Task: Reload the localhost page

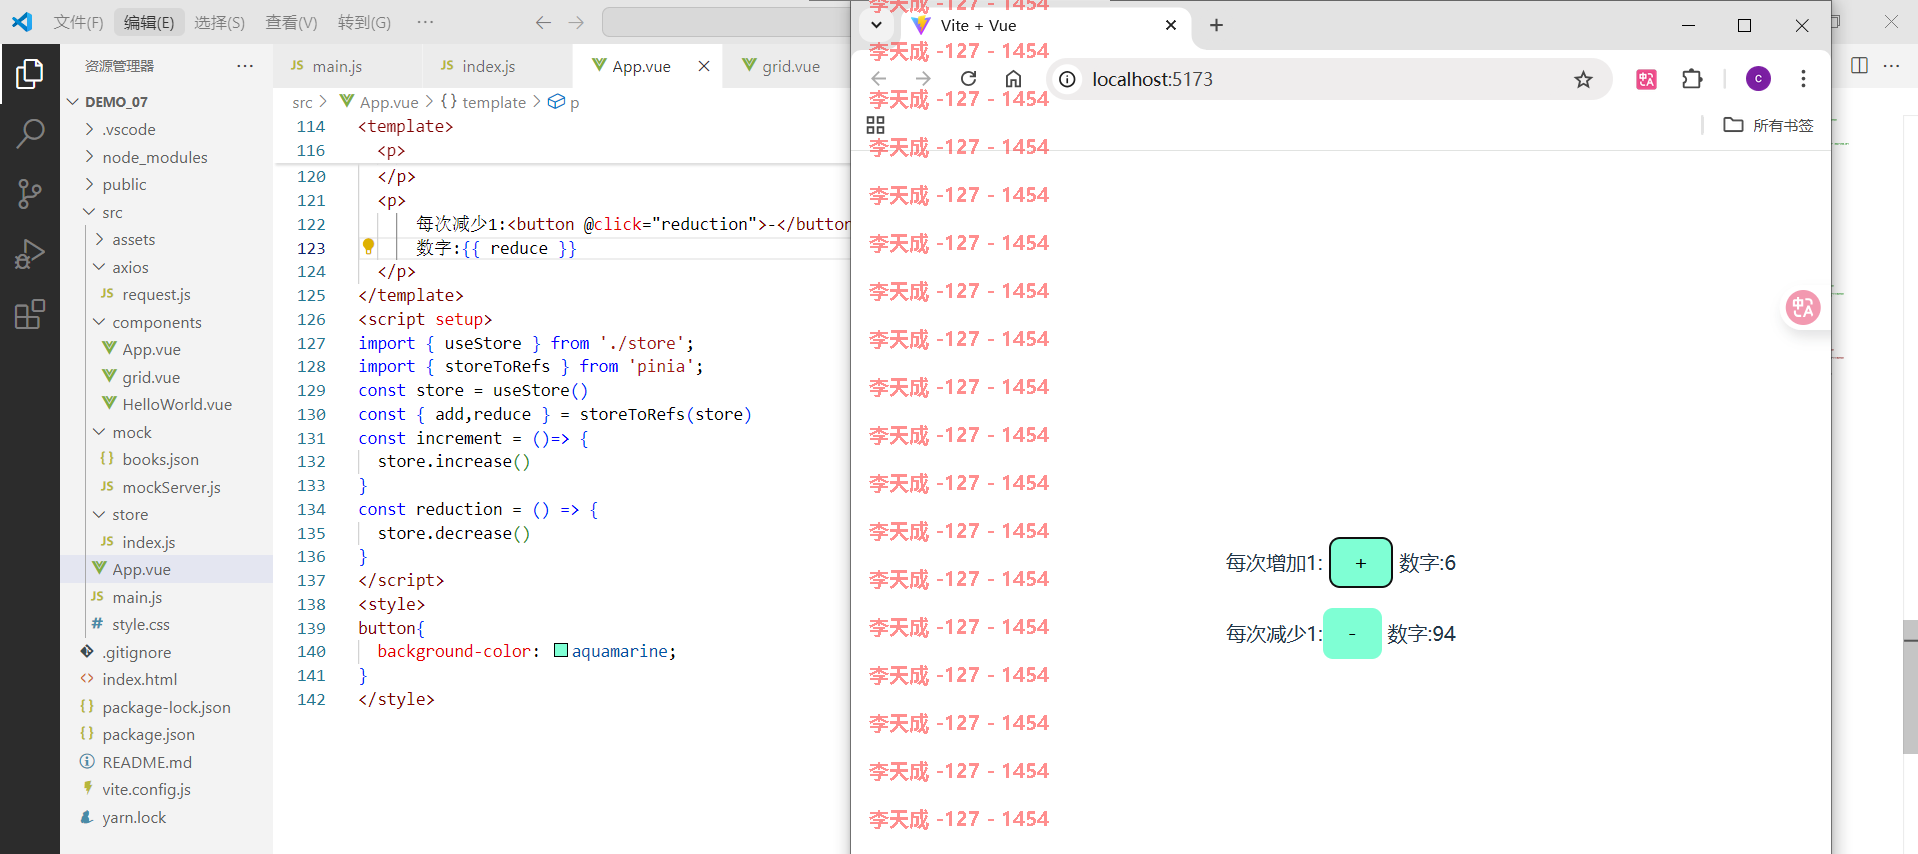Action: (968, 78)
